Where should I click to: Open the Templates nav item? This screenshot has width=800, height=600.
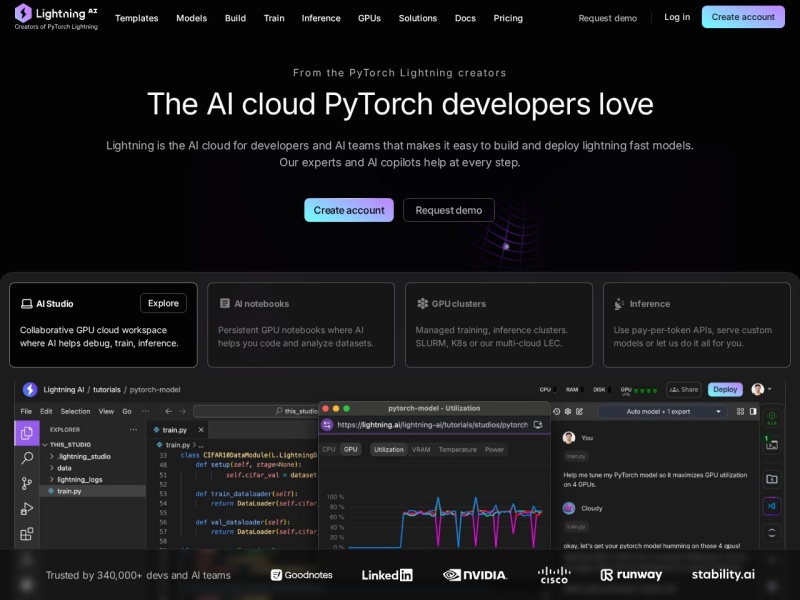tap(137, 18)
